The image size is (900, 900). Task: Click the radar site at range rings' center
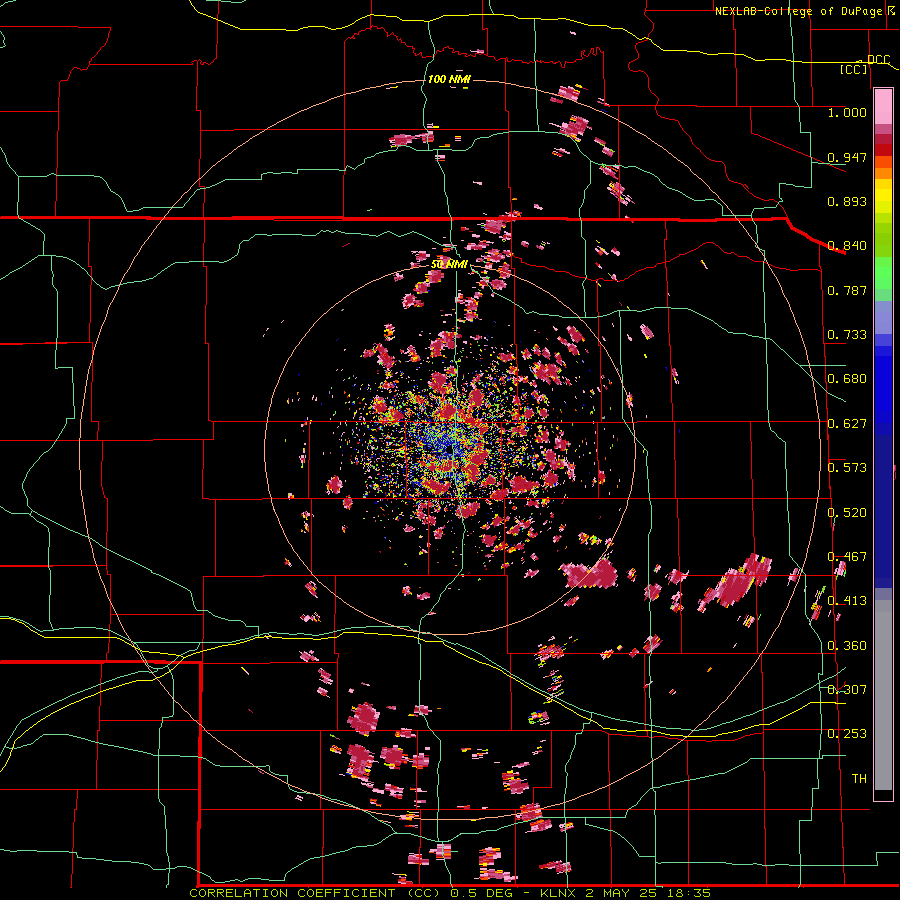(x=449, y=450)
